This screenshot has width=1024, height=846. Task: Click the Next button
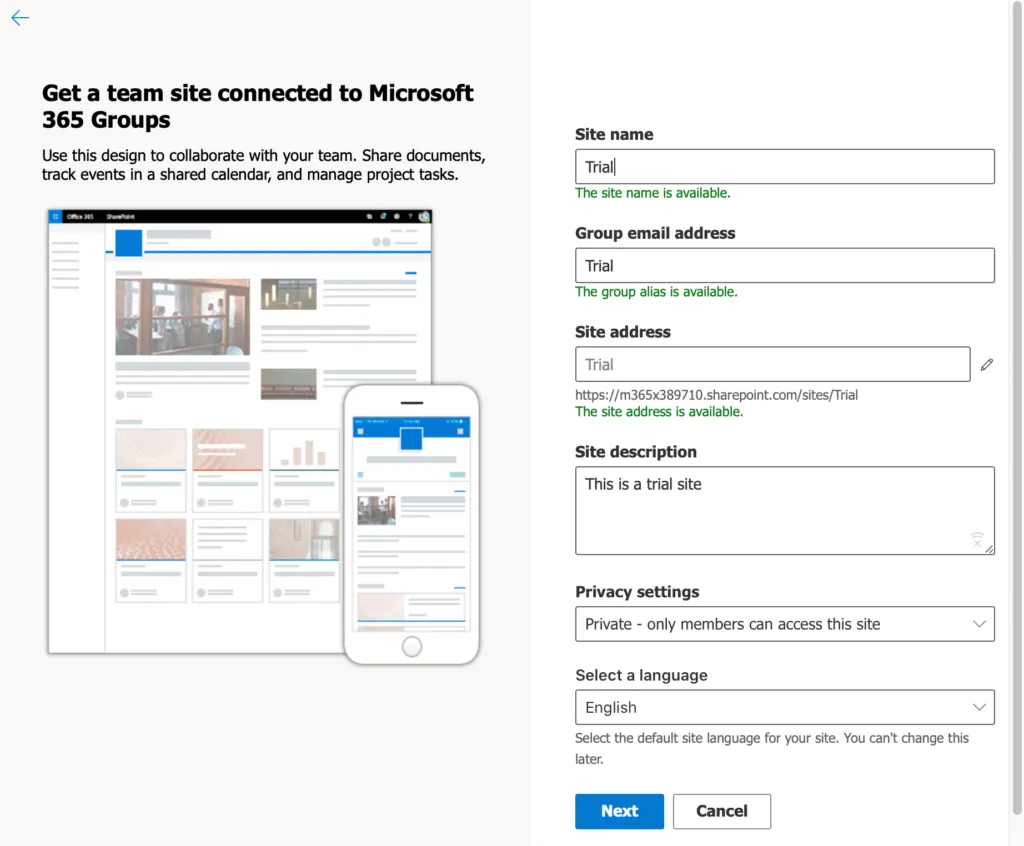[619, 811]
